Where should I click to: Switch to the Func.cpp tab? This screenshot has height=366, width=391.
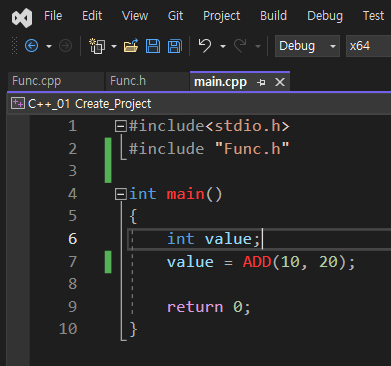(56, 81)
